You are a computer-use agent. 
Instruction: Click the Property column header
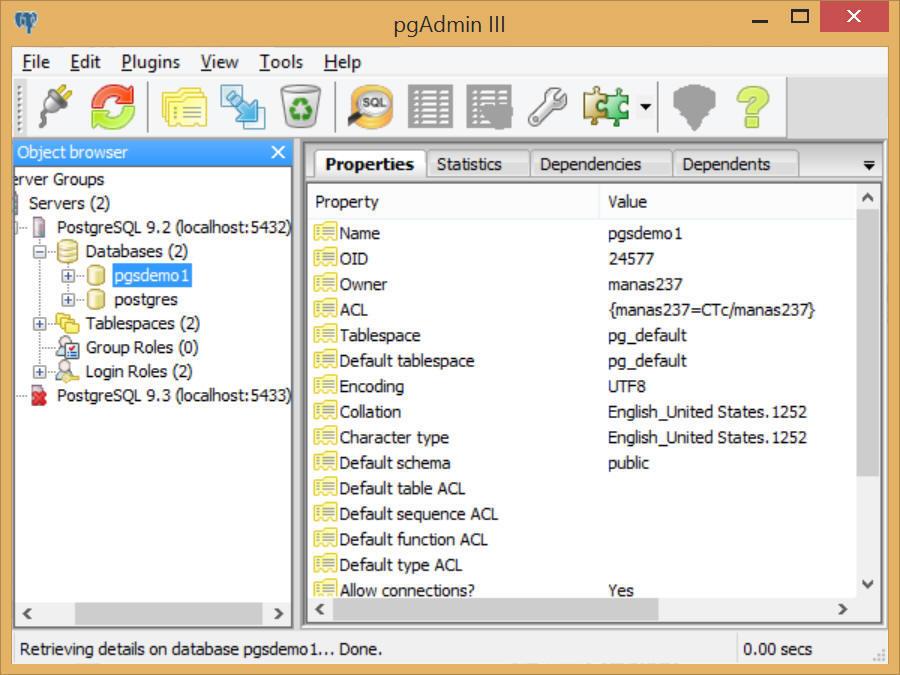coord(455,202)
